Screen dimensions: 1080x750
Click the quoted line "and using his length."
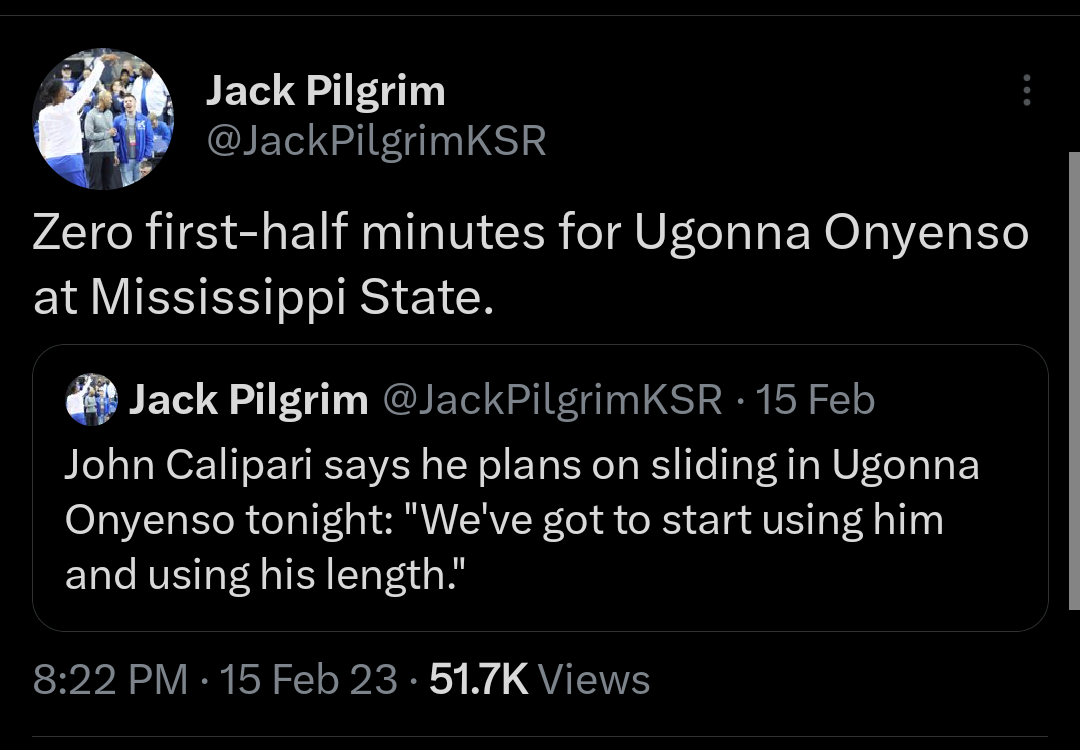click(x=267, y=573)
